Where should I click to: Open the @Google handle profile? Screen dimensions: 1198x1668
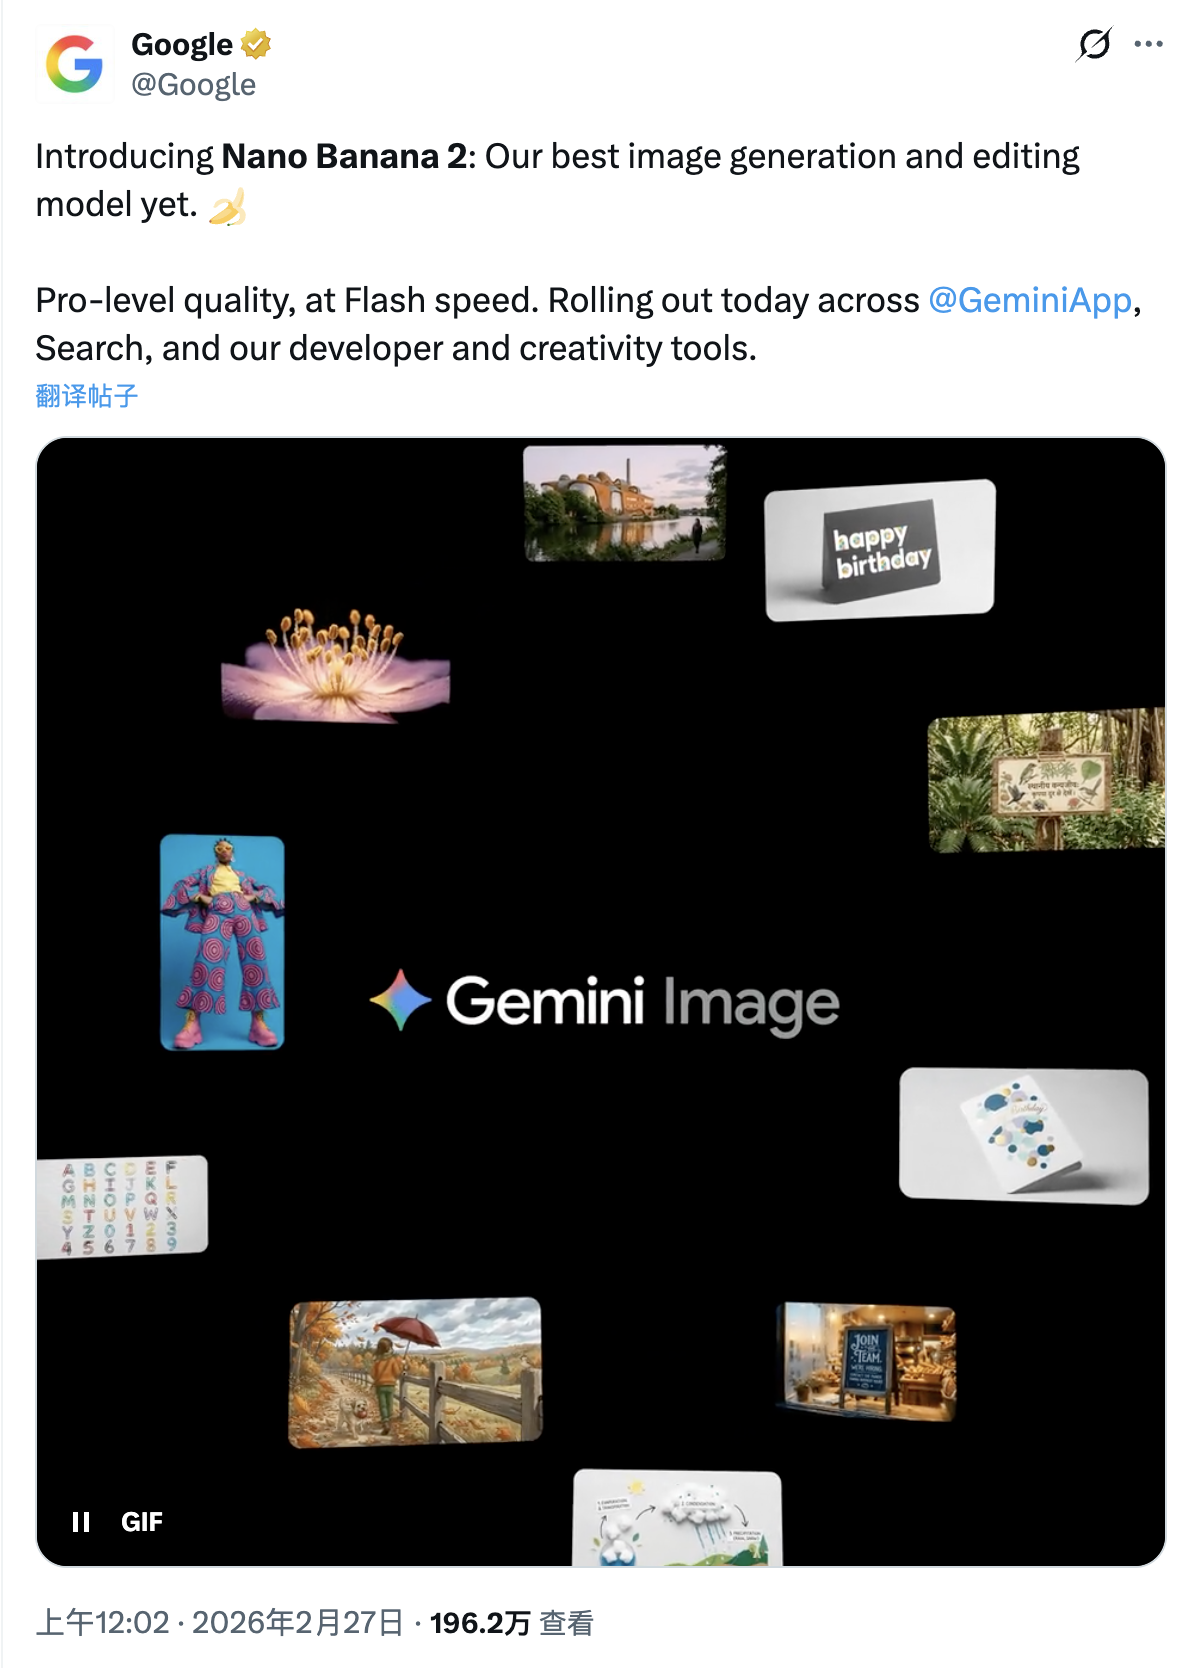[x=193, y=85]
